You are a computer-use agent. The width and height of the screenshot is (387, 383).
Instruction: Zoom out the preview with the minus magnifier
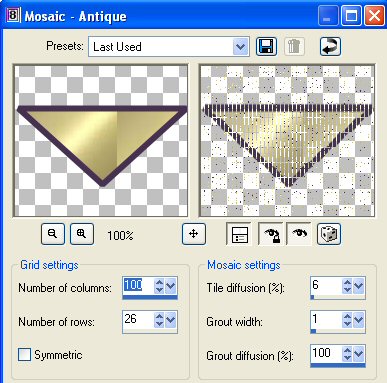(x=53, y=234)
